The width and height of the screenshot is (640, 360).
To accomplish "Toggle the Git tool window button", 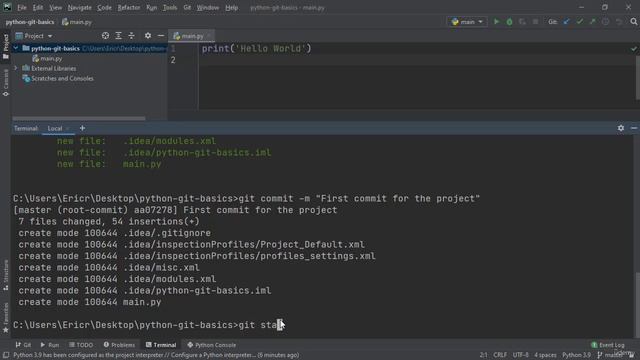I will coord(23,345).
